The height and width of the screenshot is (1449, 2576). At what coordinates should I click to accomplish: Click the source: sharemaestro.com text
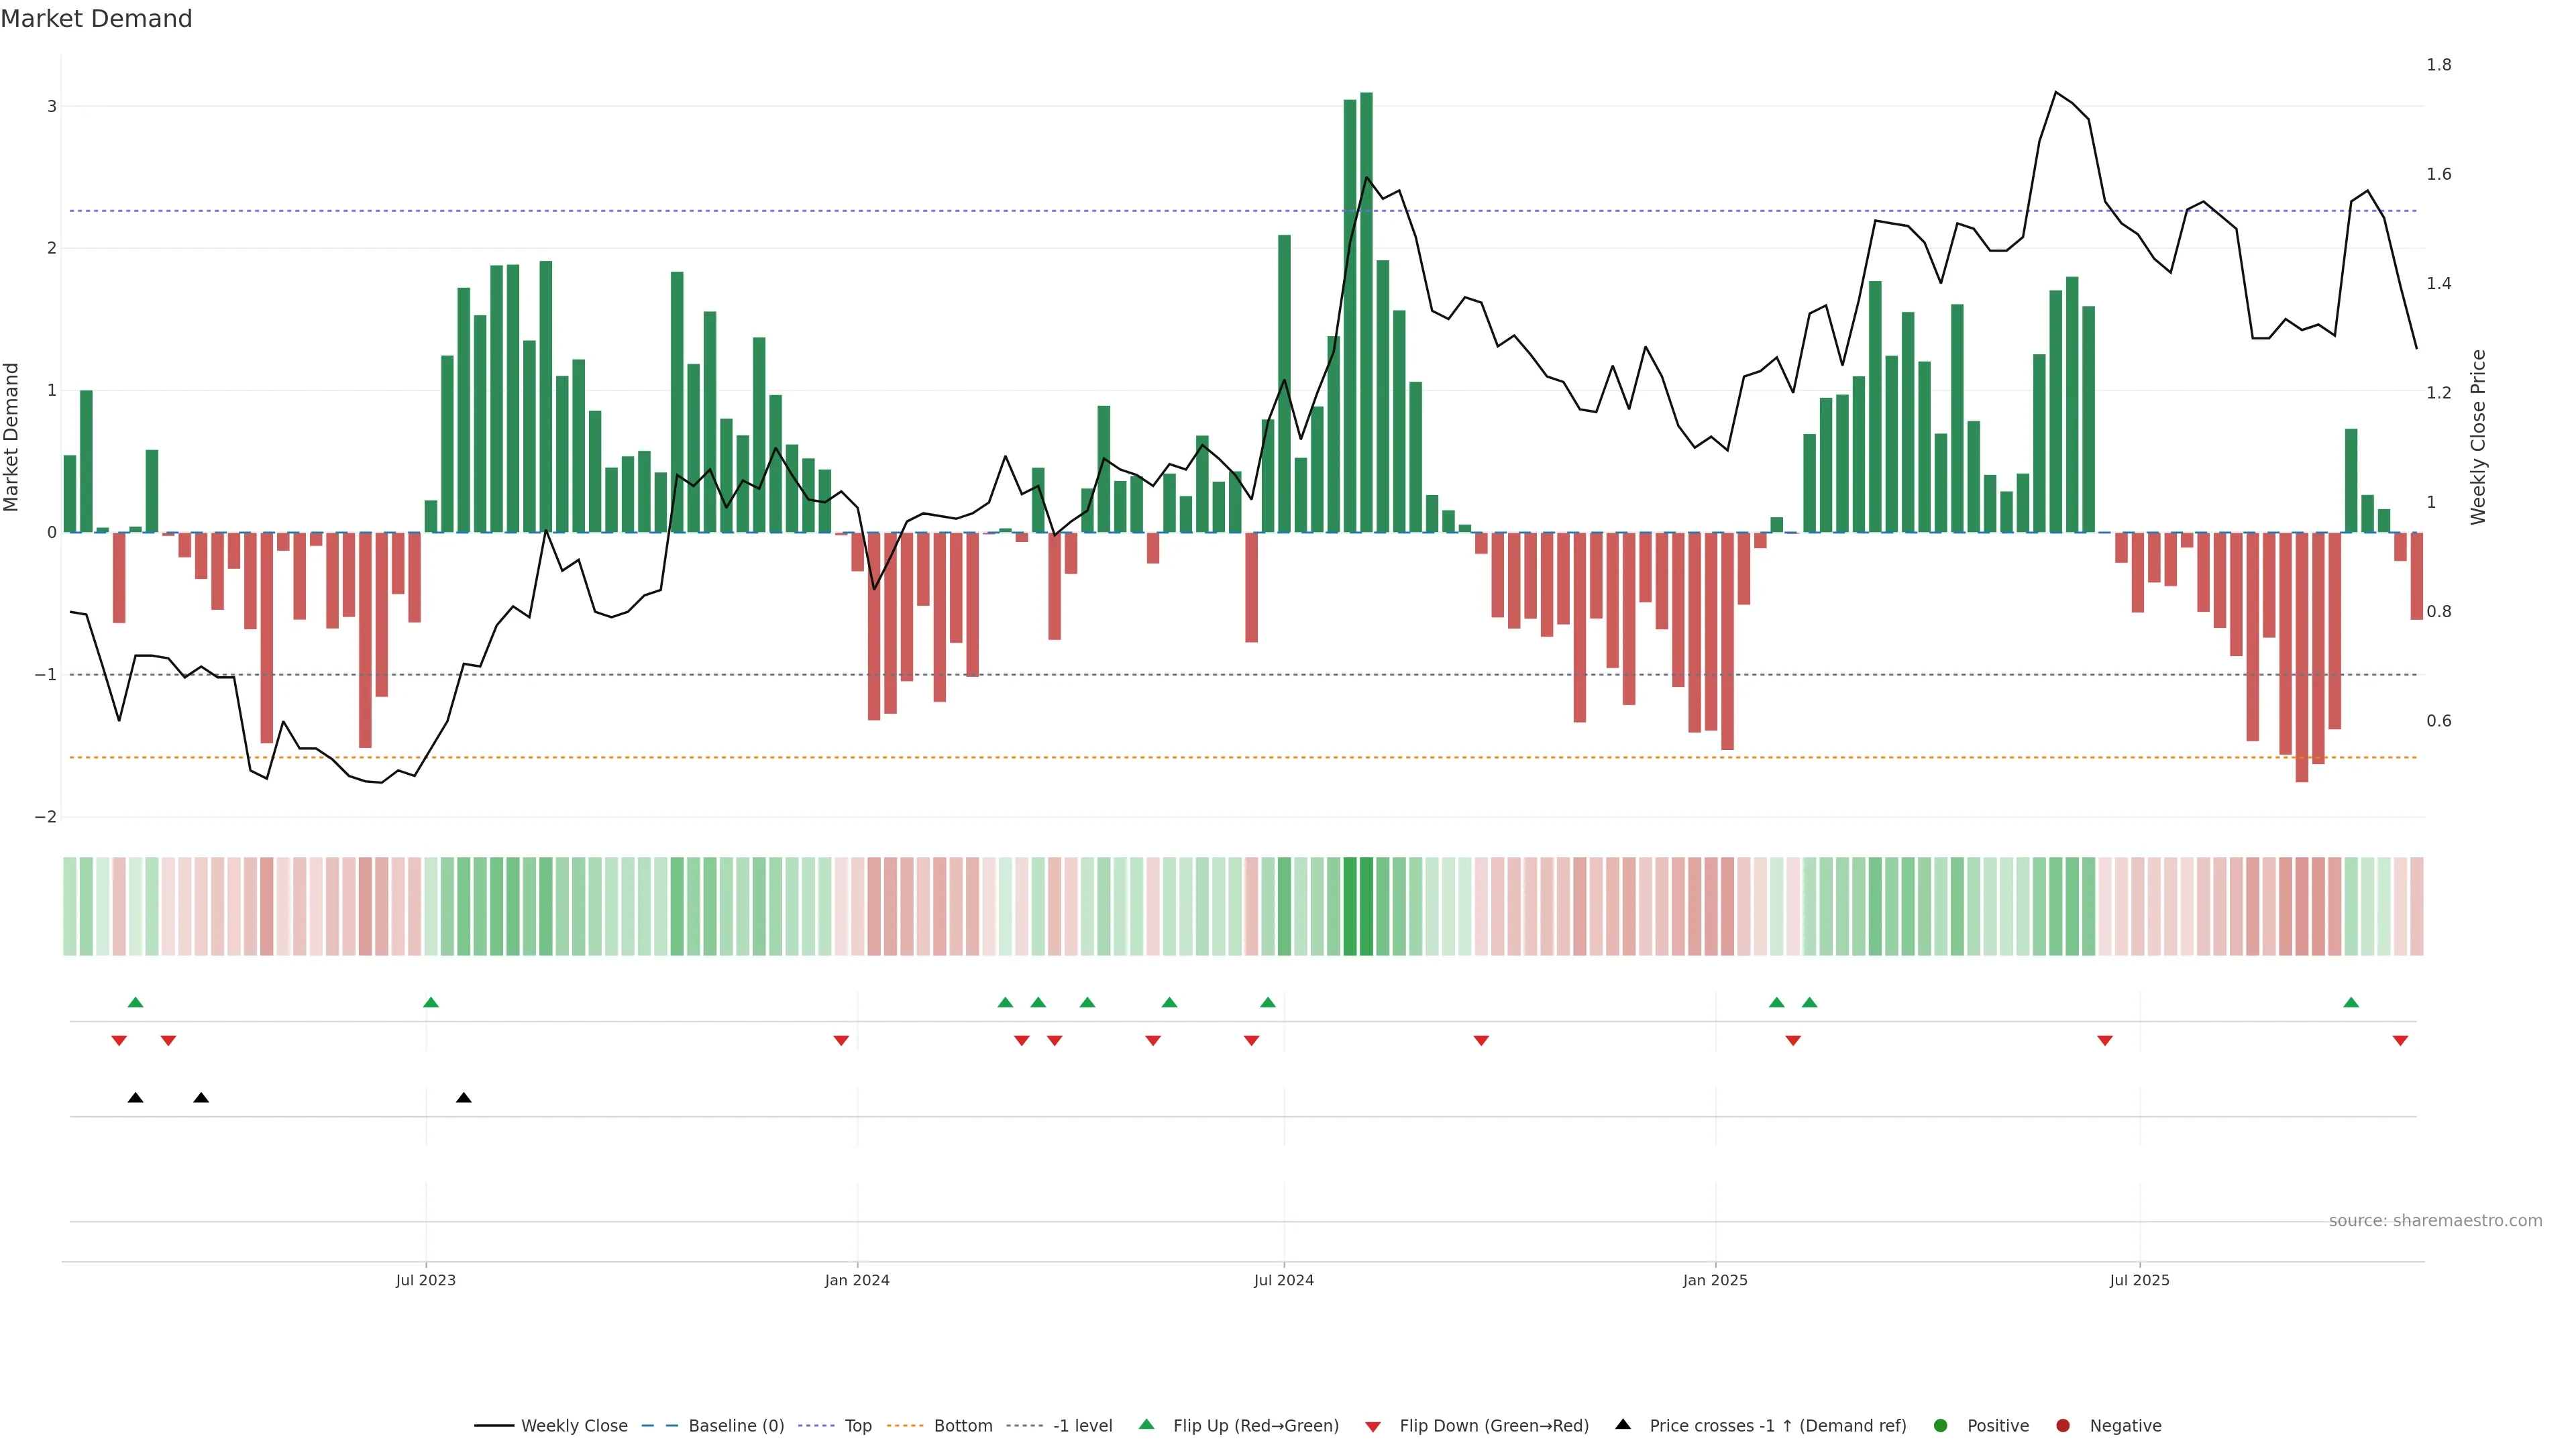pos(2435,1220)
